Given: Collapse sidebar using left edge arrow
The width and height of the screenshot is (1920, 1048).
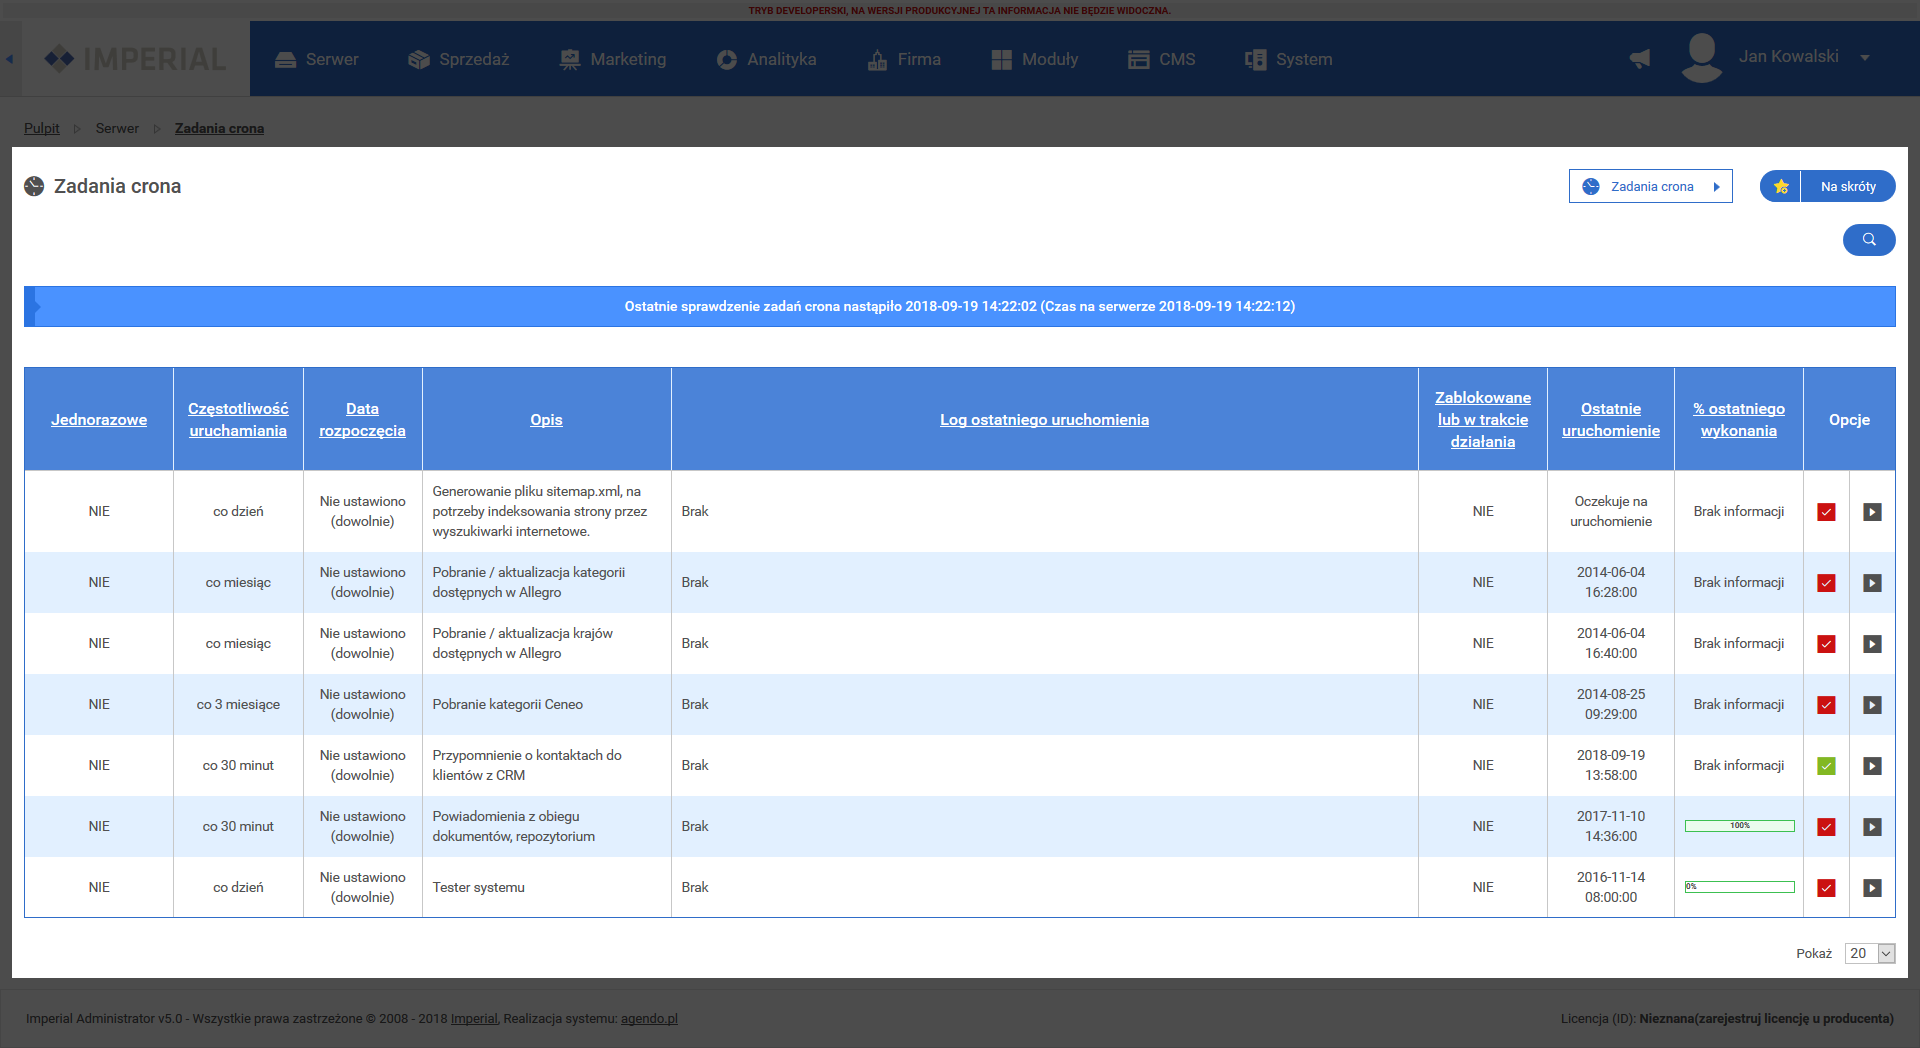Looking at the screenshot, I should (9, 59).
